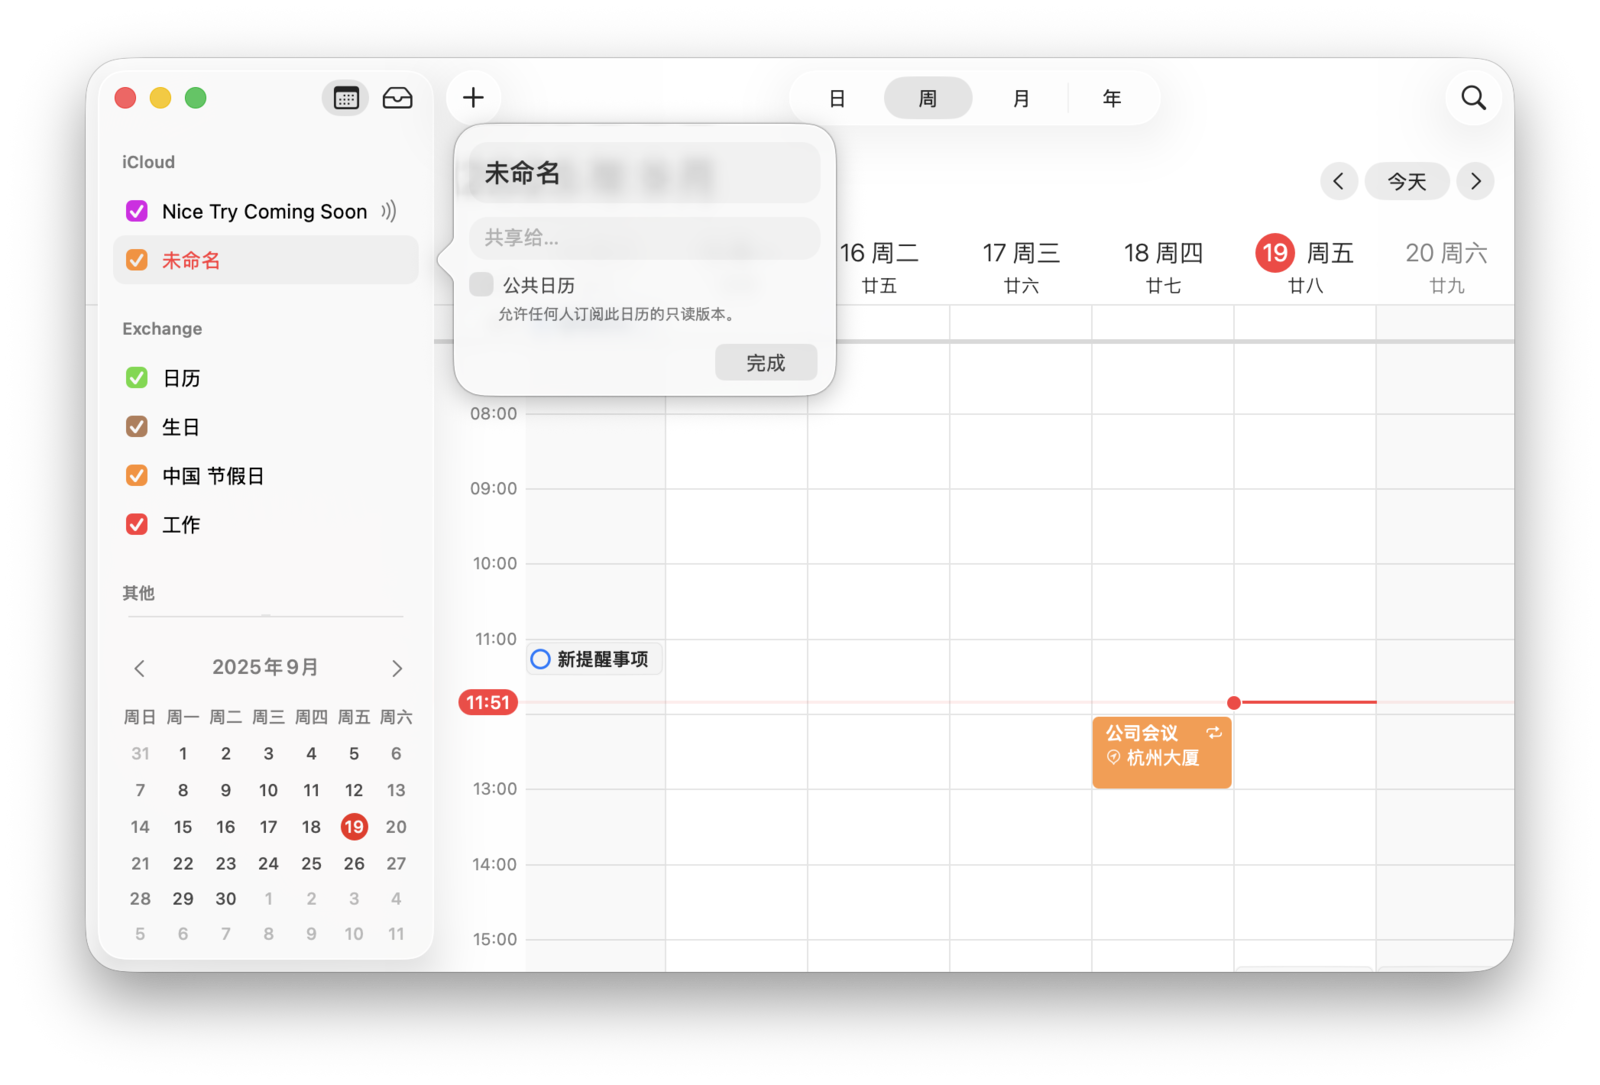
Task: Click the 完成 button
Action: point(766,362)
